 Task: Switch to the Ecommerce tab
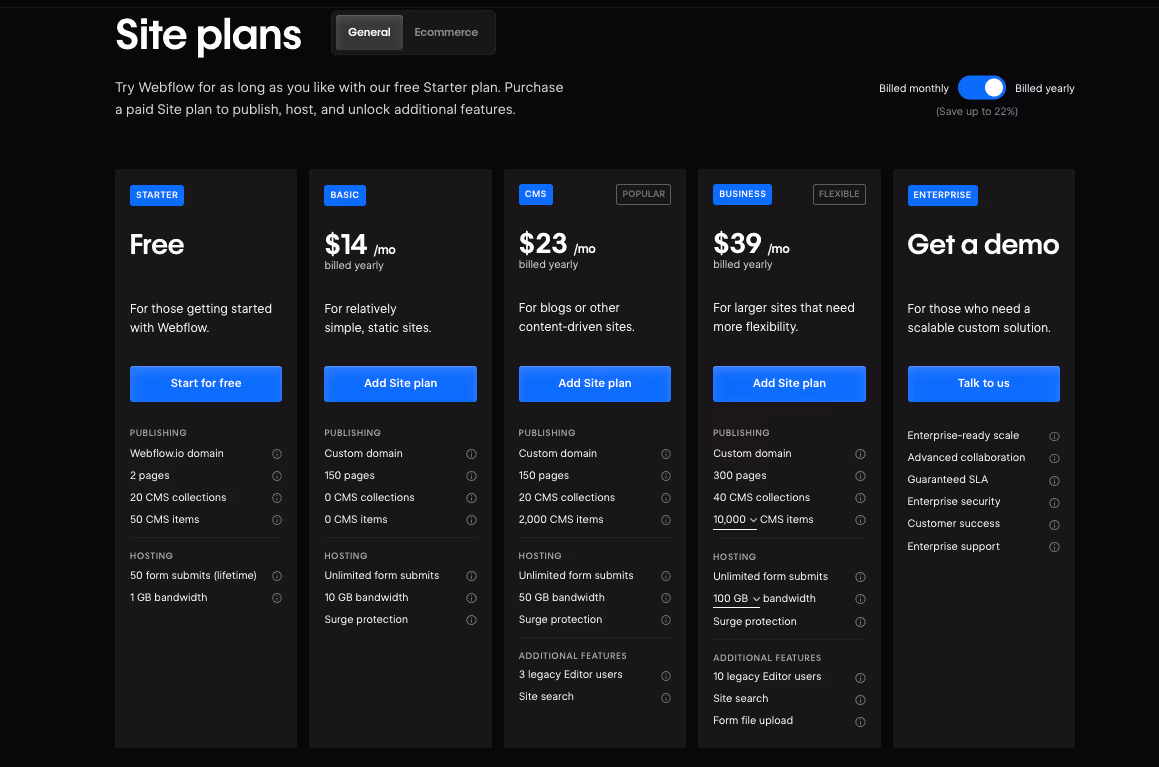click(446, 33)
